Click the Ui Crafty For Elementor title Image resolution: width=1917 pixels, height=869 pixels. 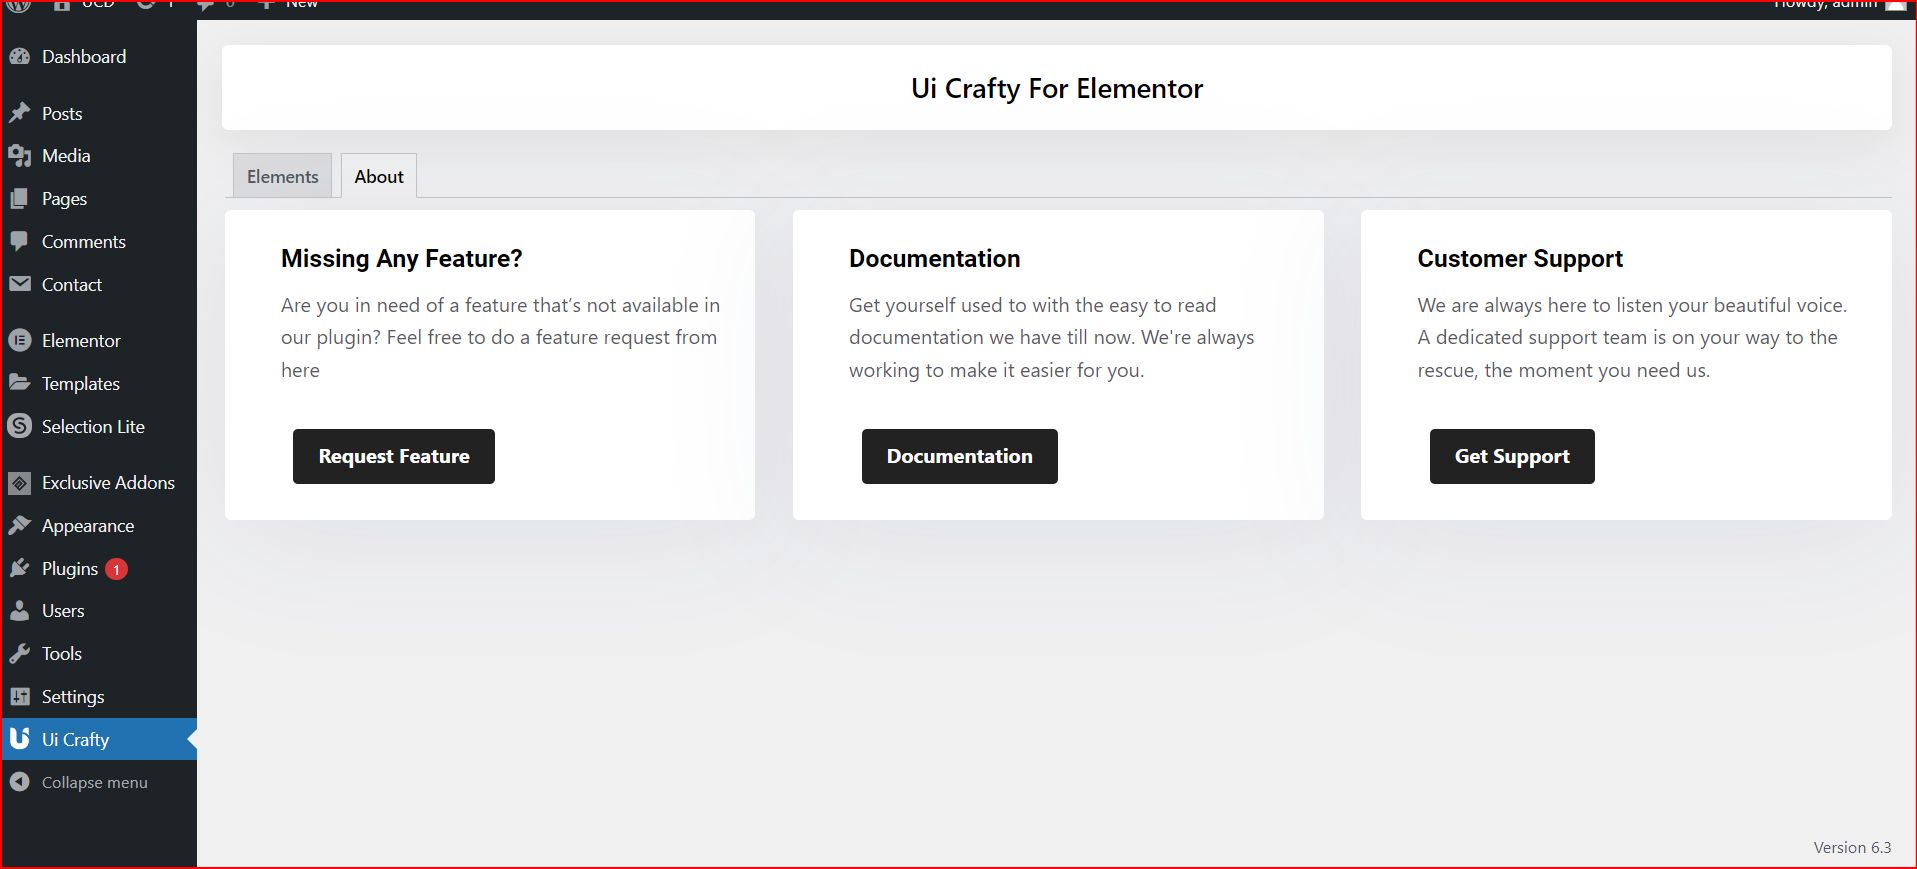(x=1057, y=88)
